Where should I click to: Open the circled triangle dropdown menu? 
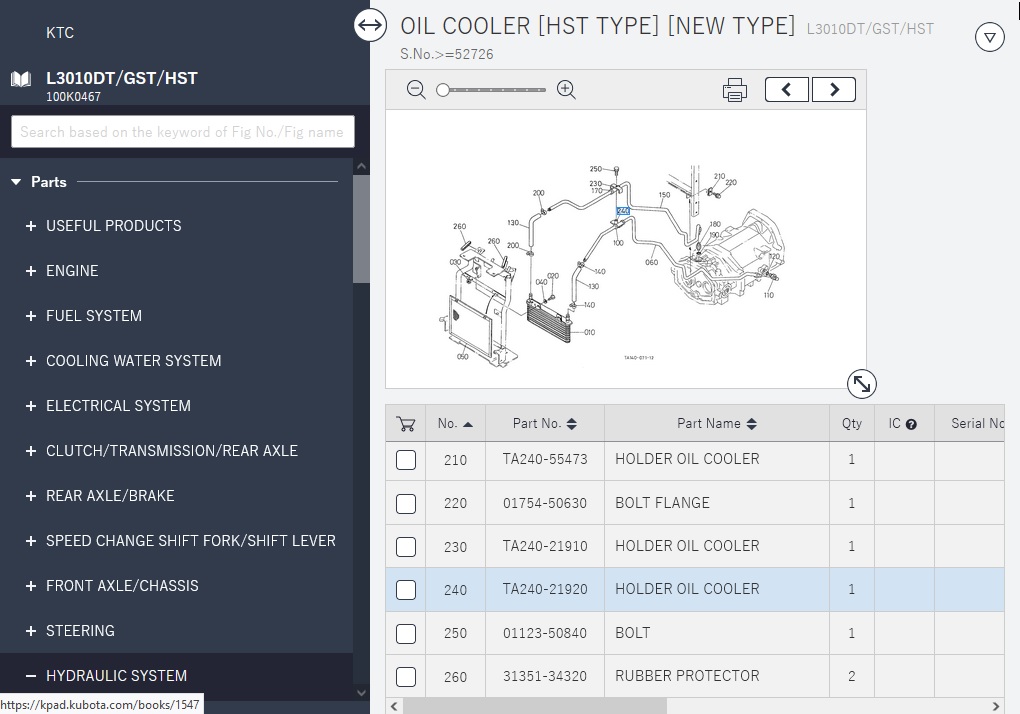click(x=989, y=37)
